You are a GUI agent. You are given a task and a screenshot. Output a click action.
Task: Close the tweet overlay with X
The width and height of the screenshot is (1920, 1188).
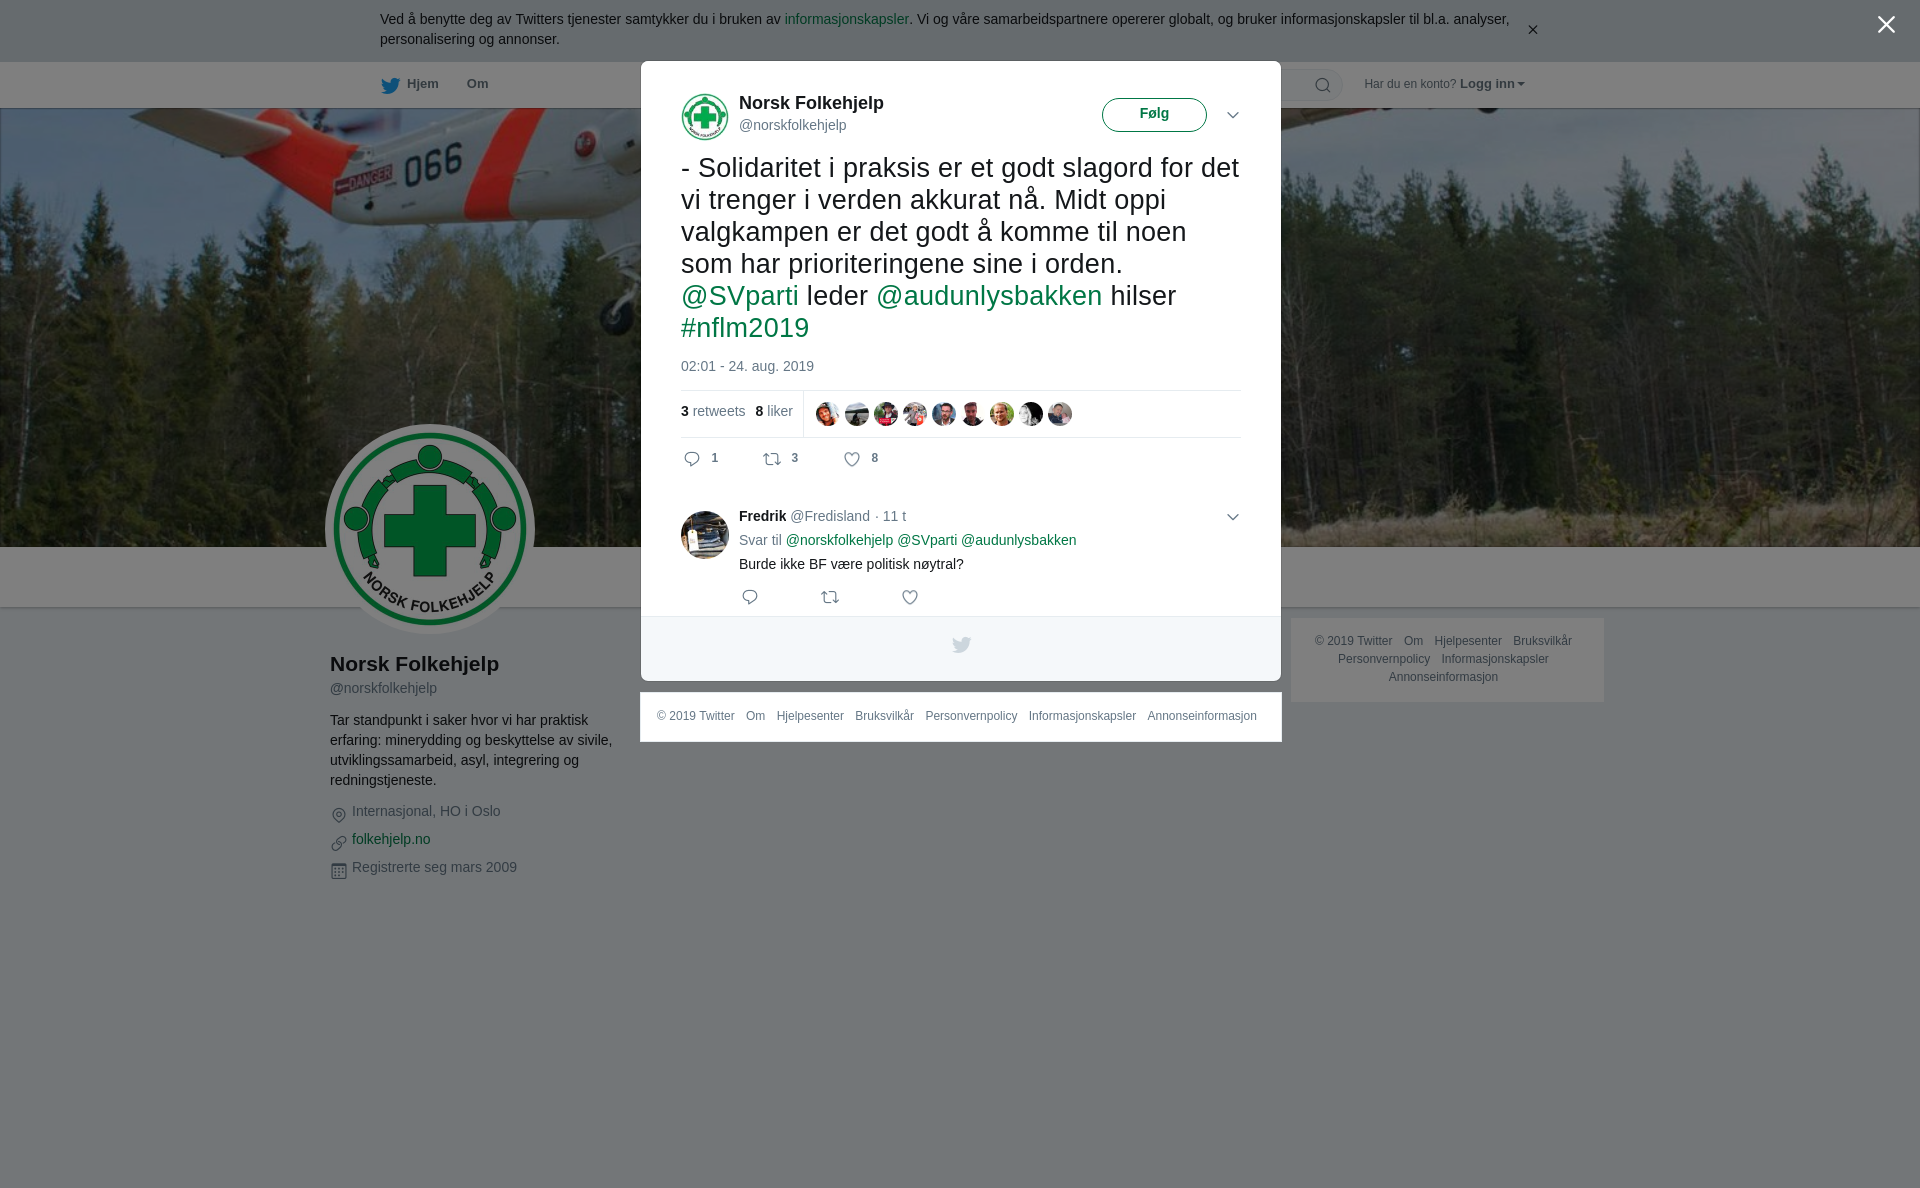(1886, 25)
